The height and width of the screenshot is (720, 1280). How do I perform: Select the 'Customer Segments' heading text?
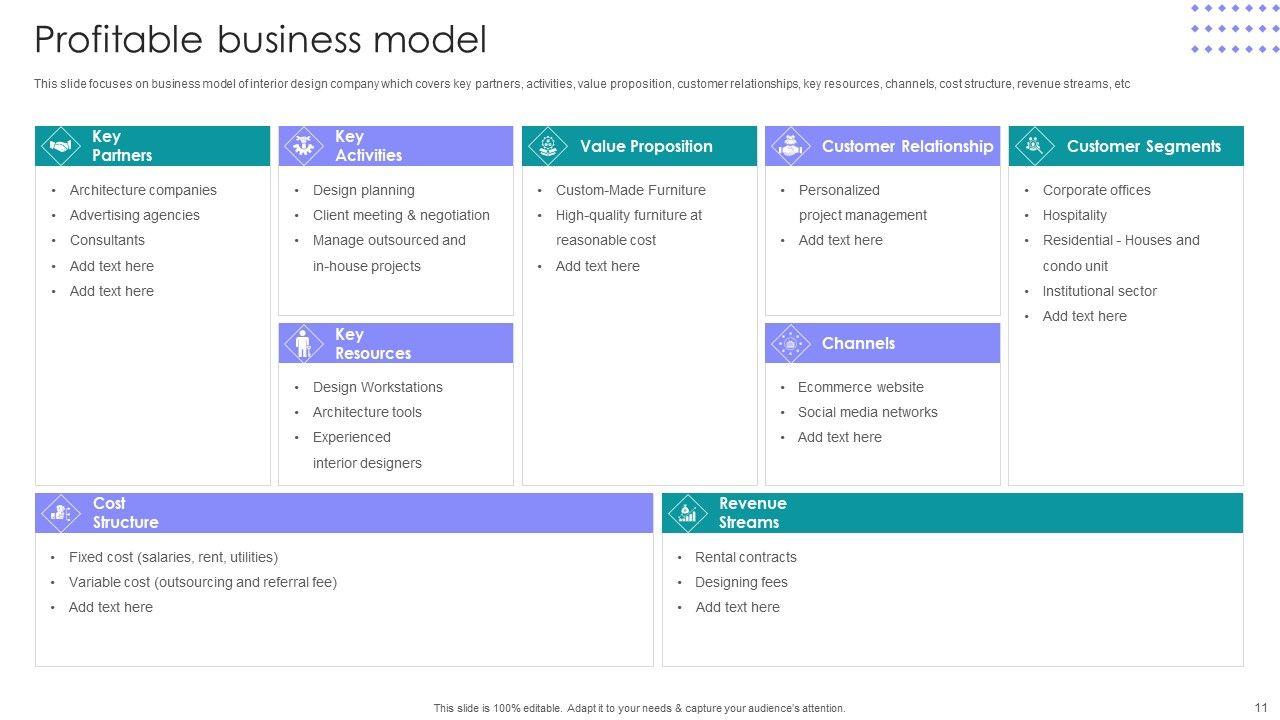coord(1143,146)
